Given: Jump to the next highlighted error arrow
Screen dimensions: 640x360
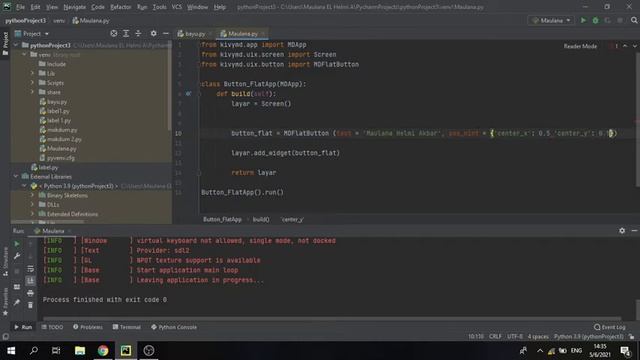Looking at the screenshot, I should 635,46.
